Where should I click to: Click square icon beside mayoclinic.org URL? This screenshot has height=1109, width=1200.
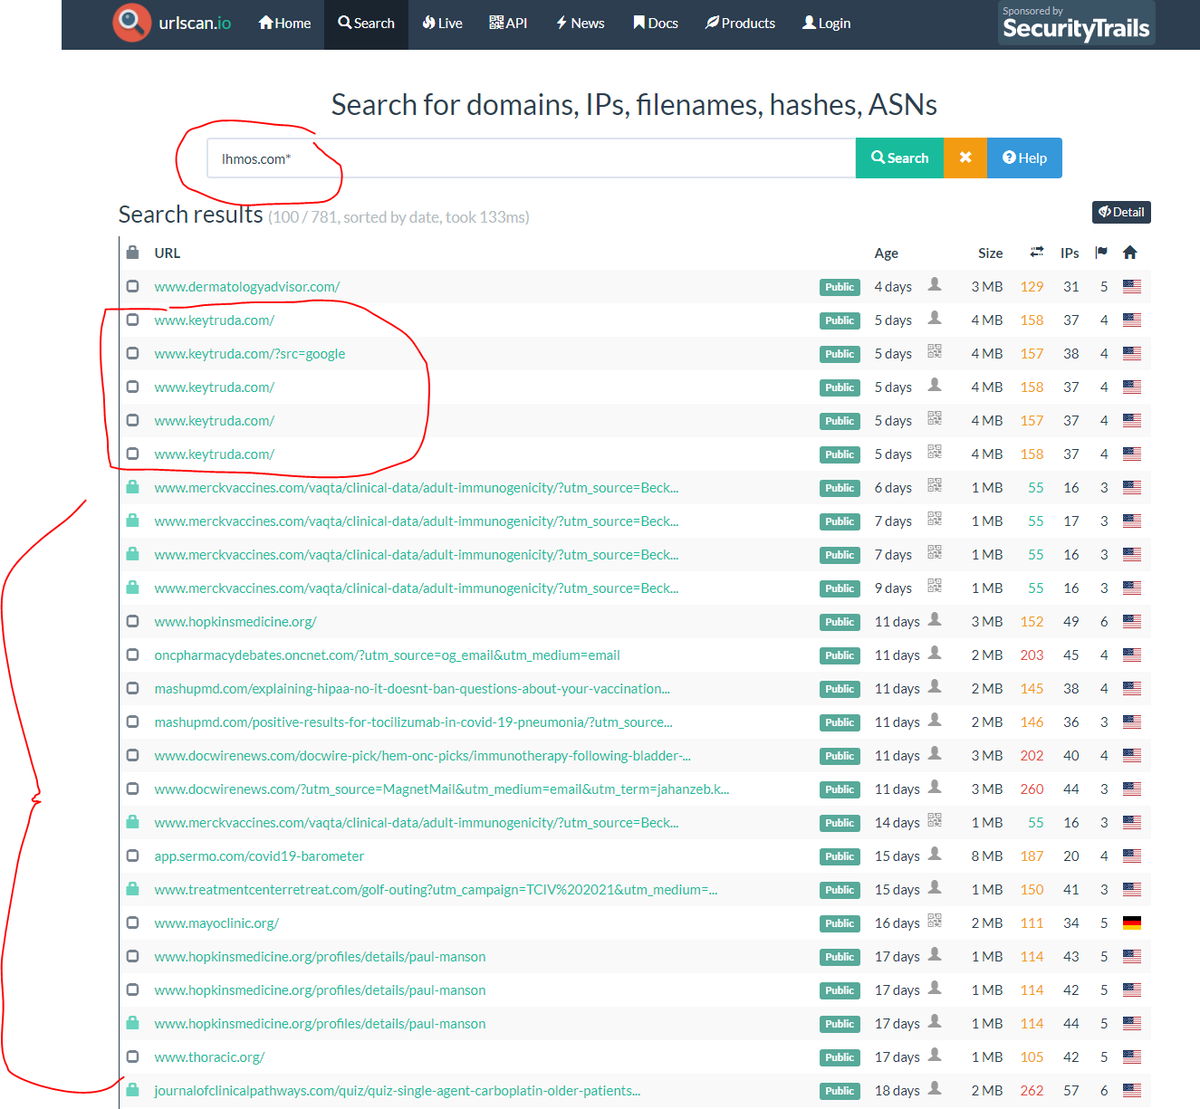click(x=132, y=923)
